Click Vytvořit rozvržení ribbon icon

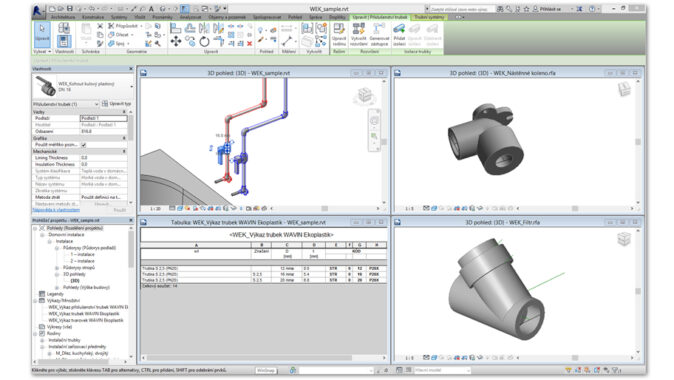point(358,34)
